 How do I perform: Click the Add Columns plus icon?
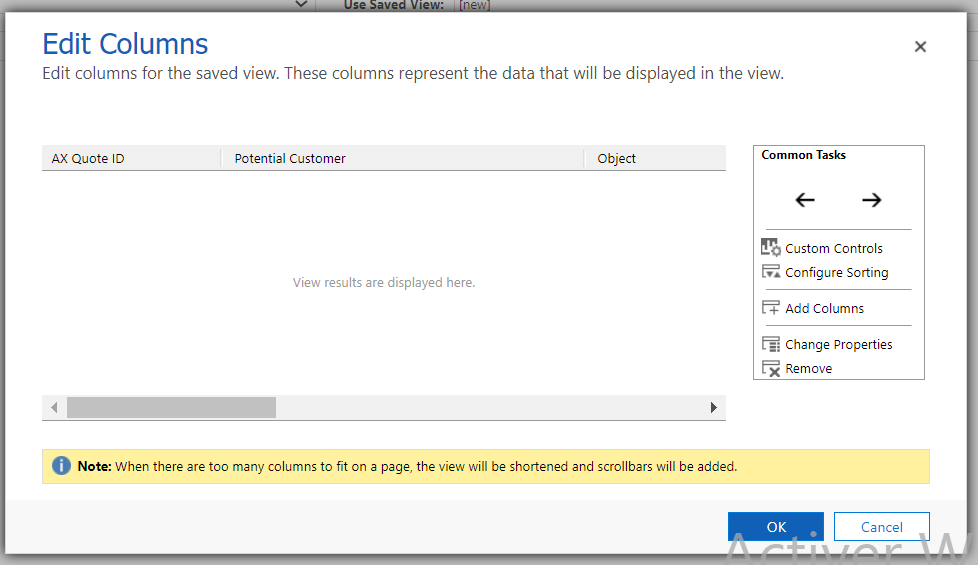coord(771,308)
